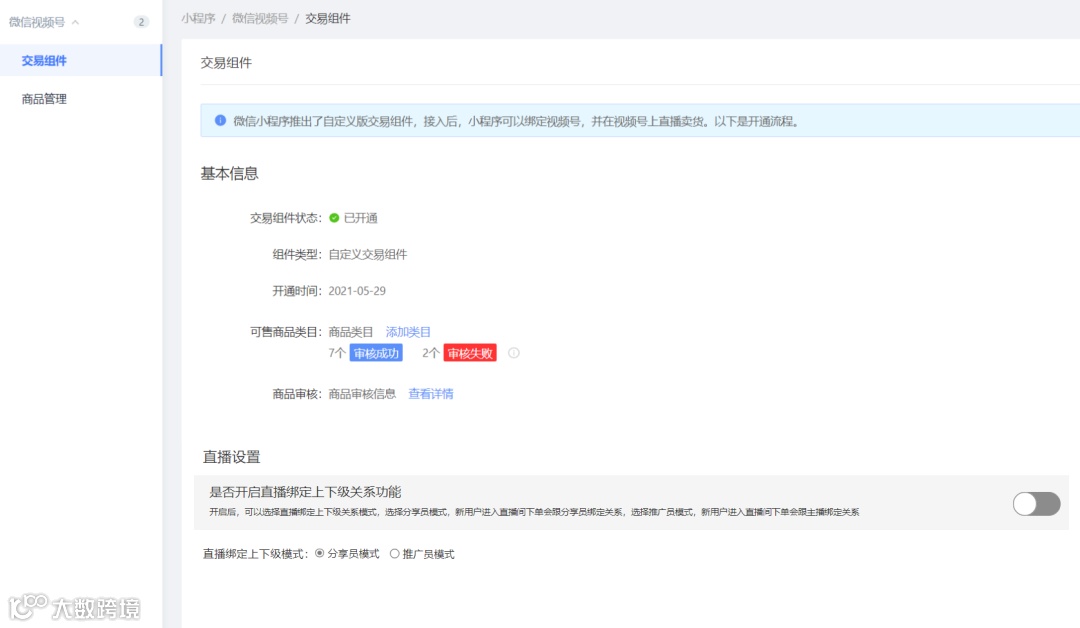Go to 微信视频号 in the breadcrumb

tap(260, 19)
